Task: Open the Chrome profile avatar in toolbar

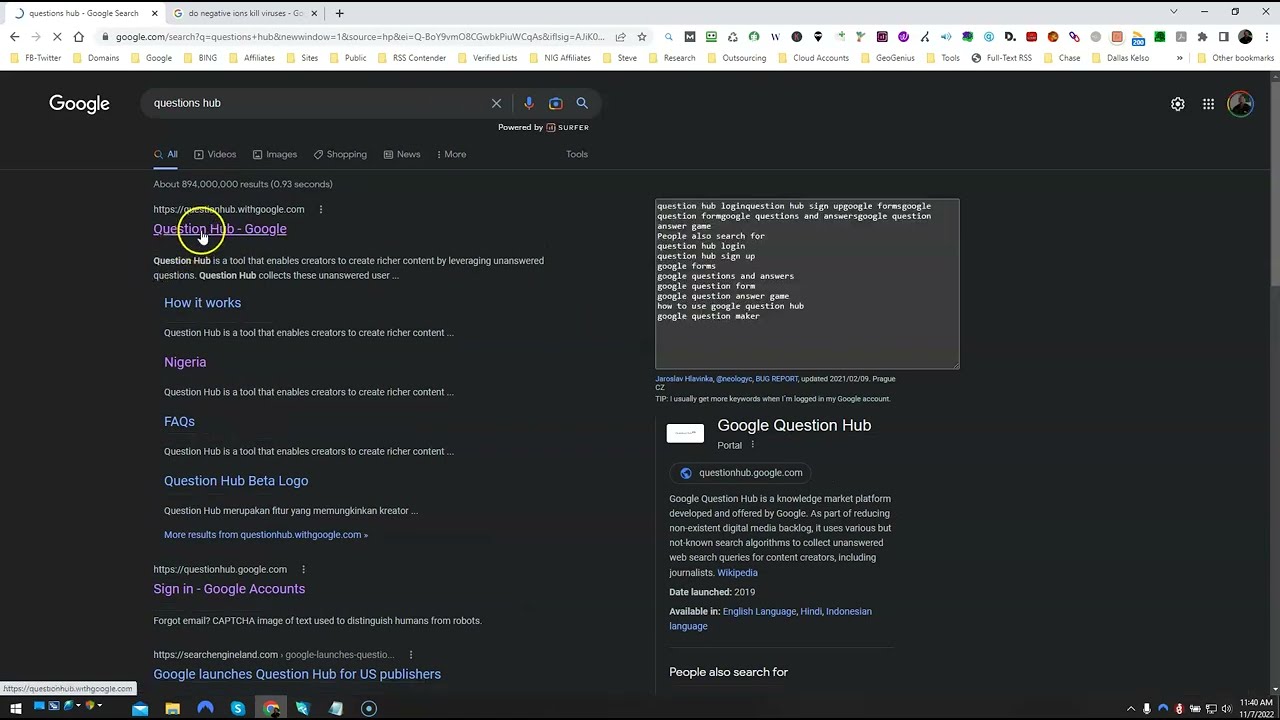Action: coord(1245,37)
